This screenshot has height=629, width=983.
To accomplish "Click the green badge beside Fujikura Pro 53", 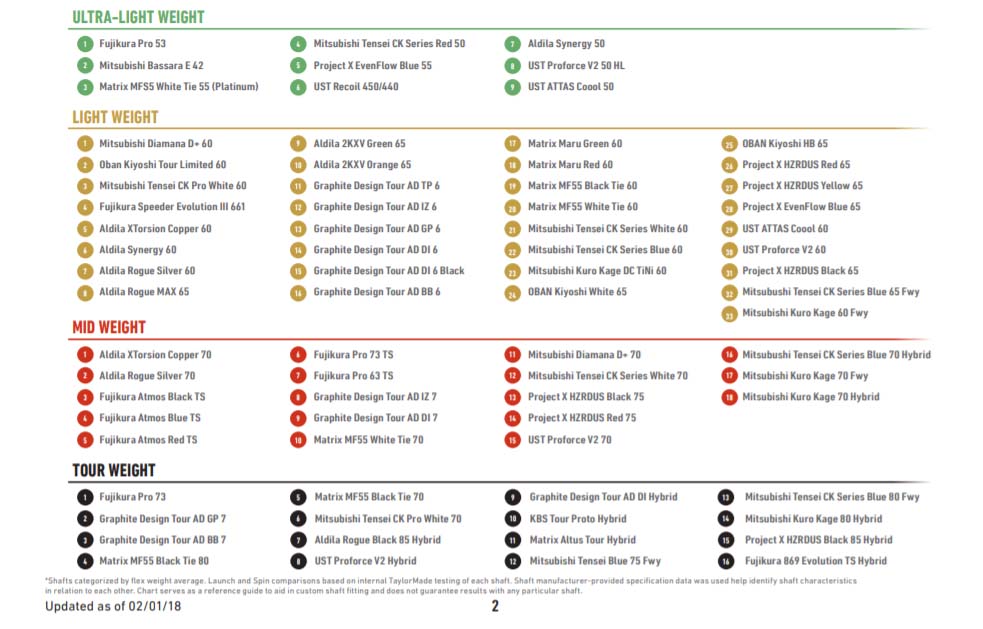I will pos(85,44).
